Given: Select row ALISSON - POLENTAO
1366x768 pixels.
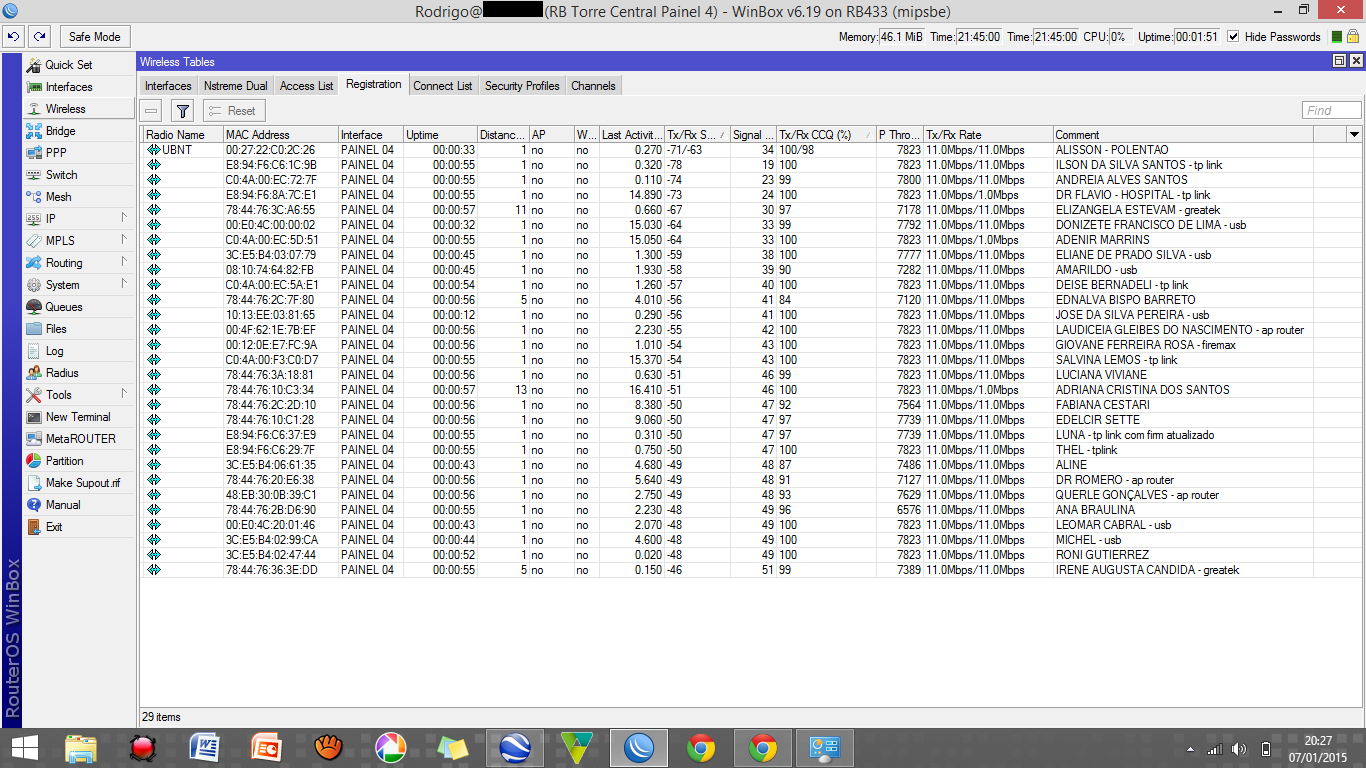Looking at the screenshot, I should coord(751,150).
